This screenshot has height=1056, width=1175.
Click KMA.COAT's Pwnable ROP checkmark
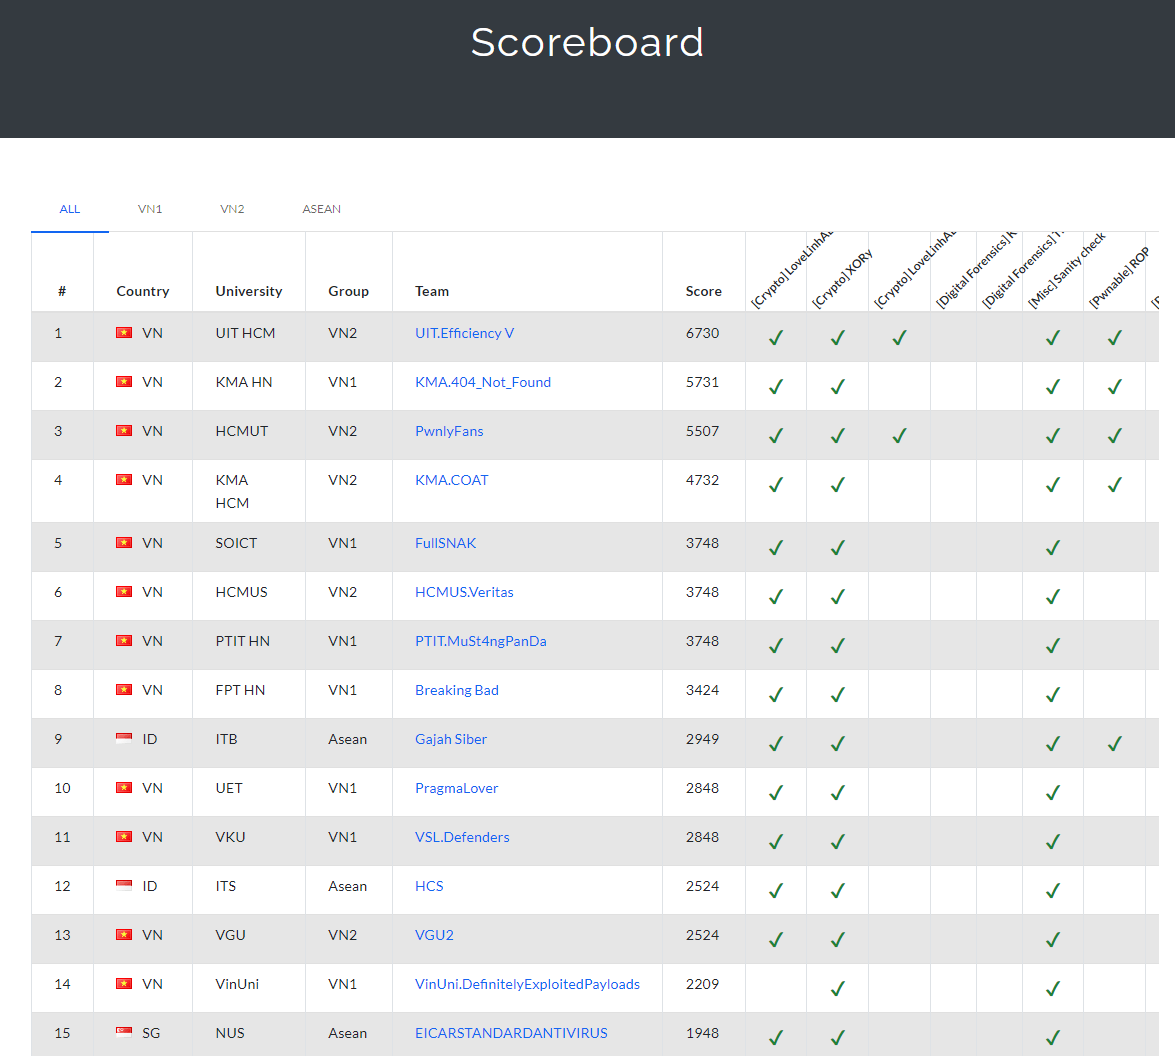pyautogui.click(x=1114, y=484)
